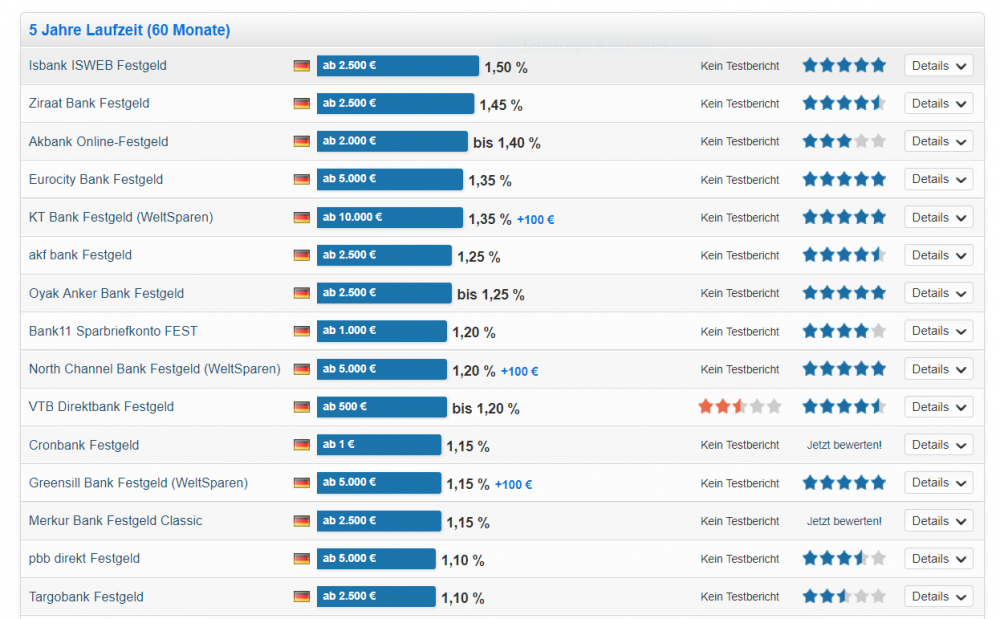
Task: Open the Details dropdown for Ziraat Bank Festgeld
Action: [939, 103]
